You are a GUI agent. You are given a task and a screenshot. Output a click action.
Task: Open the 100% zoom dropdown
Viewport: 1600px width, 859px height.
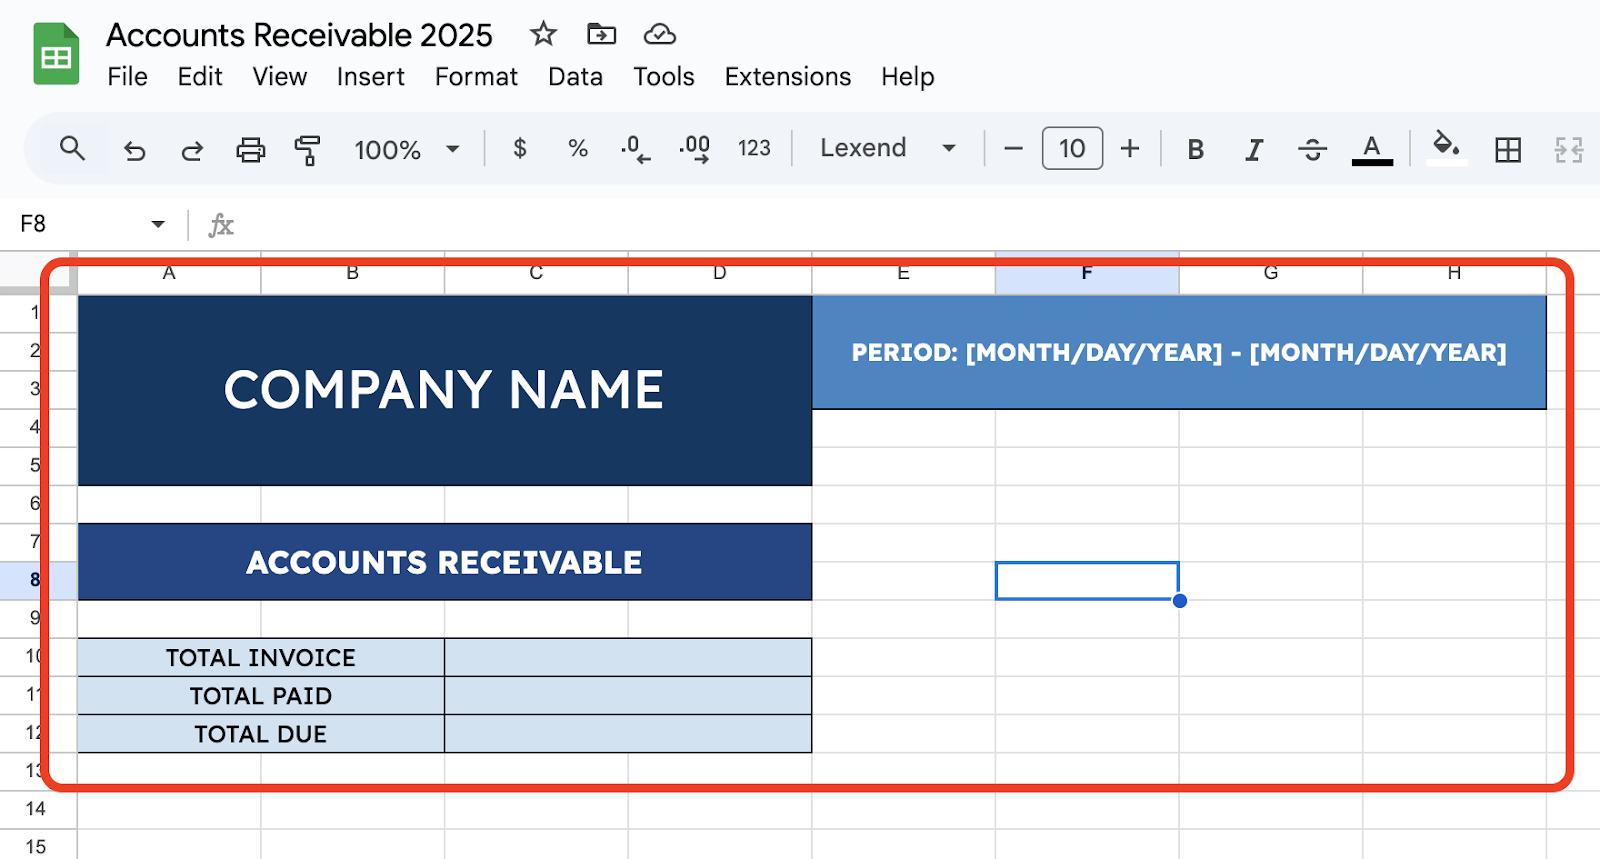click(x=406, y=150)
